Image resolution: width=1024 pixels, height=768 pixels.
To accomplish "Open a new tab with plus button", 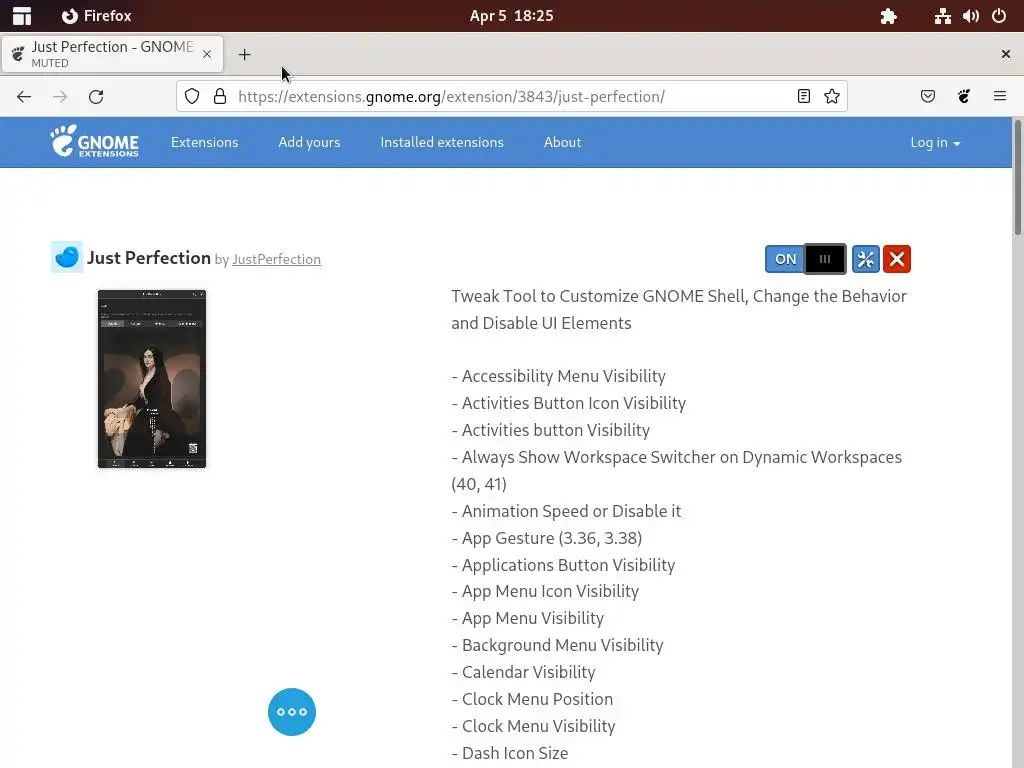I will pos(244,55).
